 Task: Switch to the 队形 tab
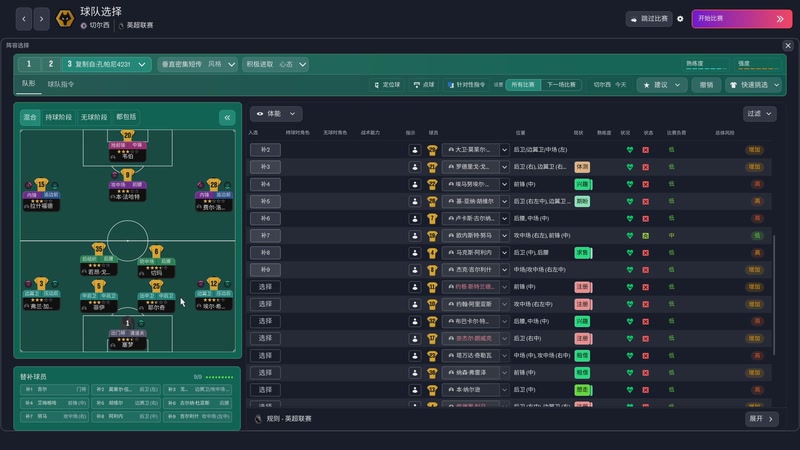coord(29,84)
